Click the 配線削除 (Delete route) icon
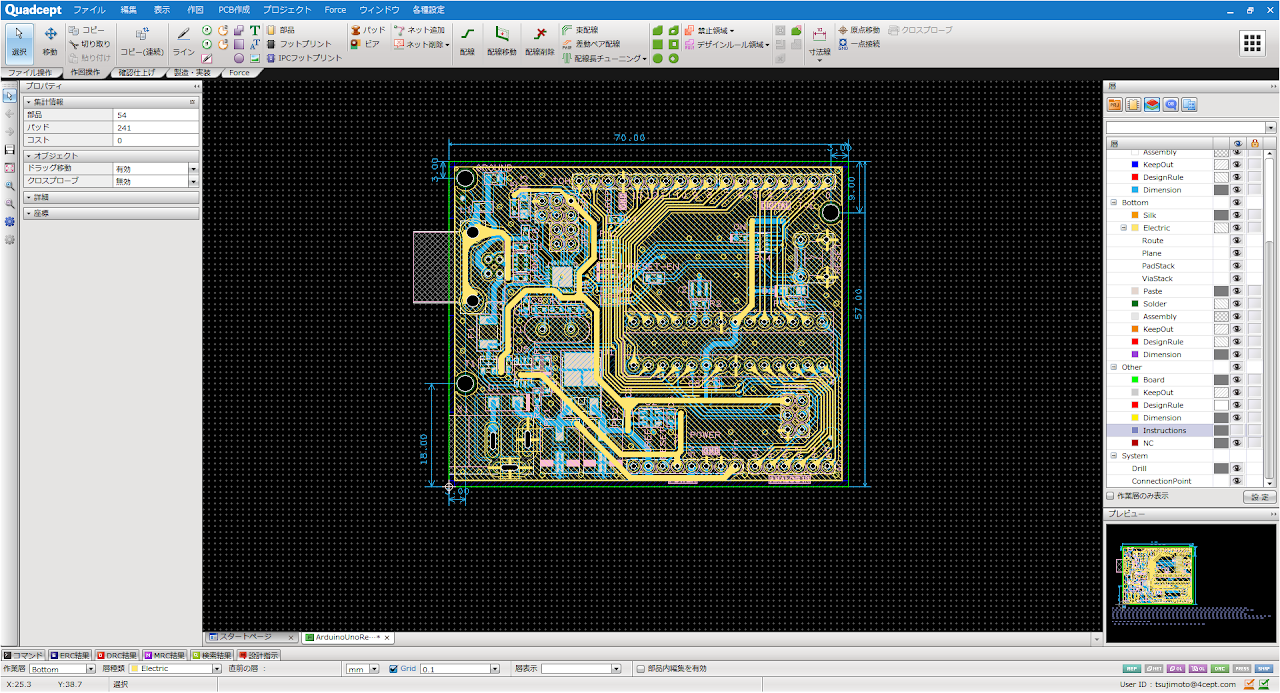Viewport: 1280px width, 693px height. coord(539,40)
